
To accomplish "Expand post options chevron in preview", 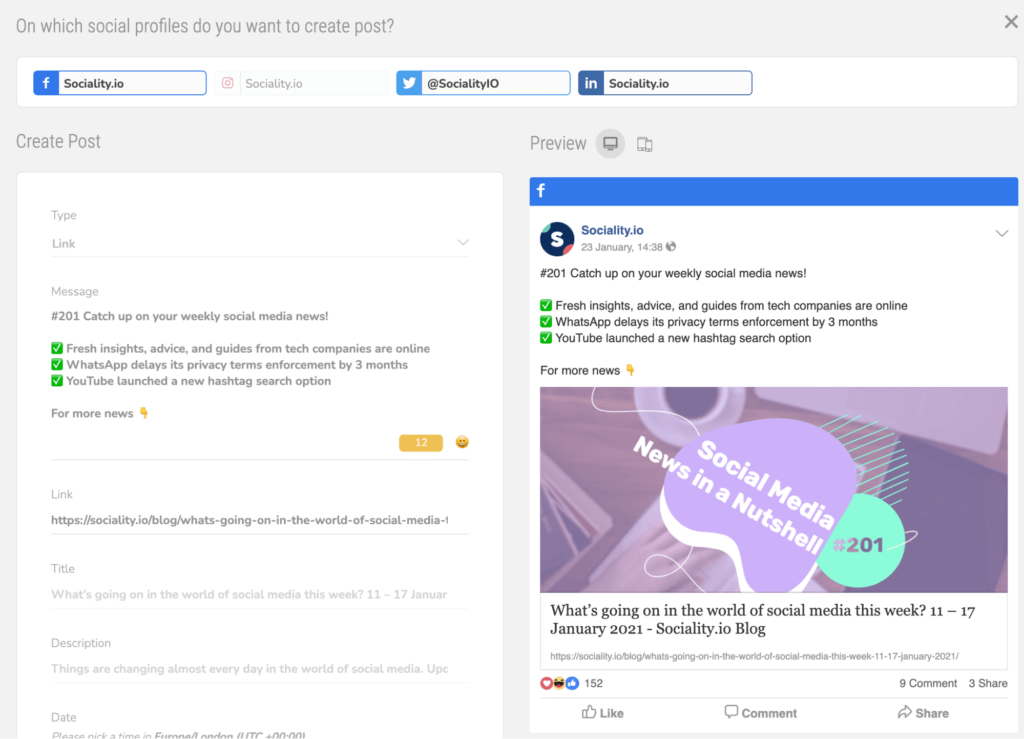I will click(x=1001, y=233).
